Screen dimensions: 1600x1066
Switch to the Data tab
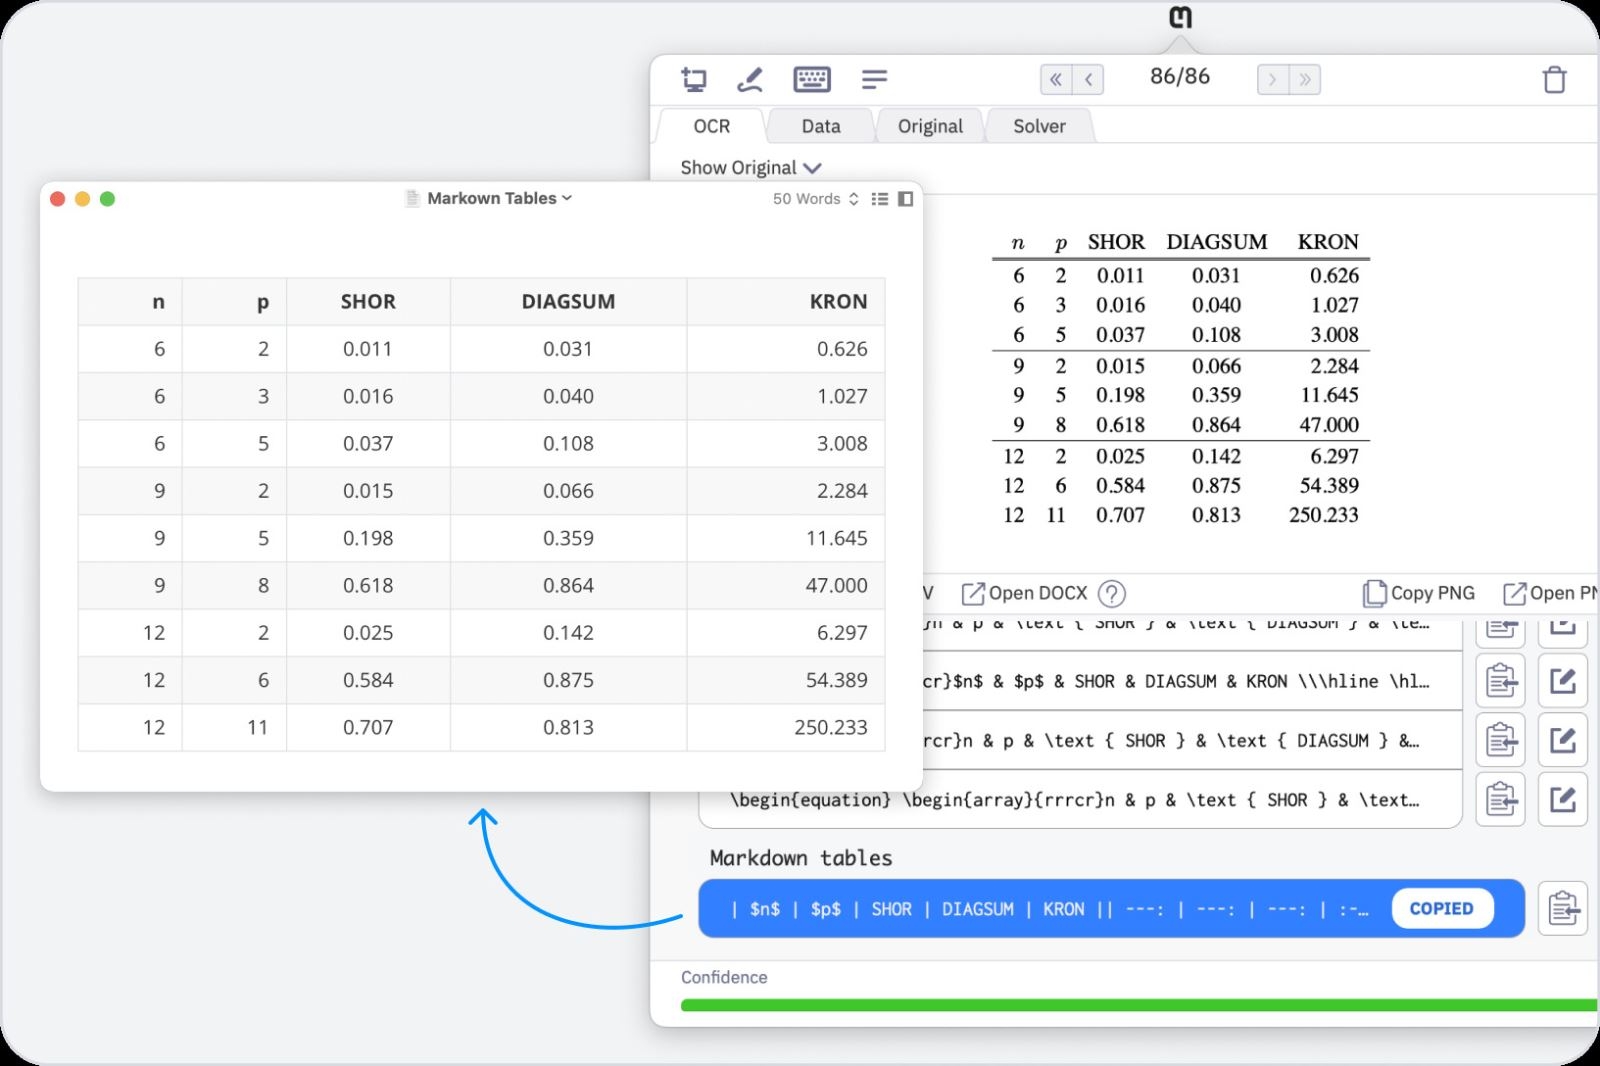pos(820,126)
